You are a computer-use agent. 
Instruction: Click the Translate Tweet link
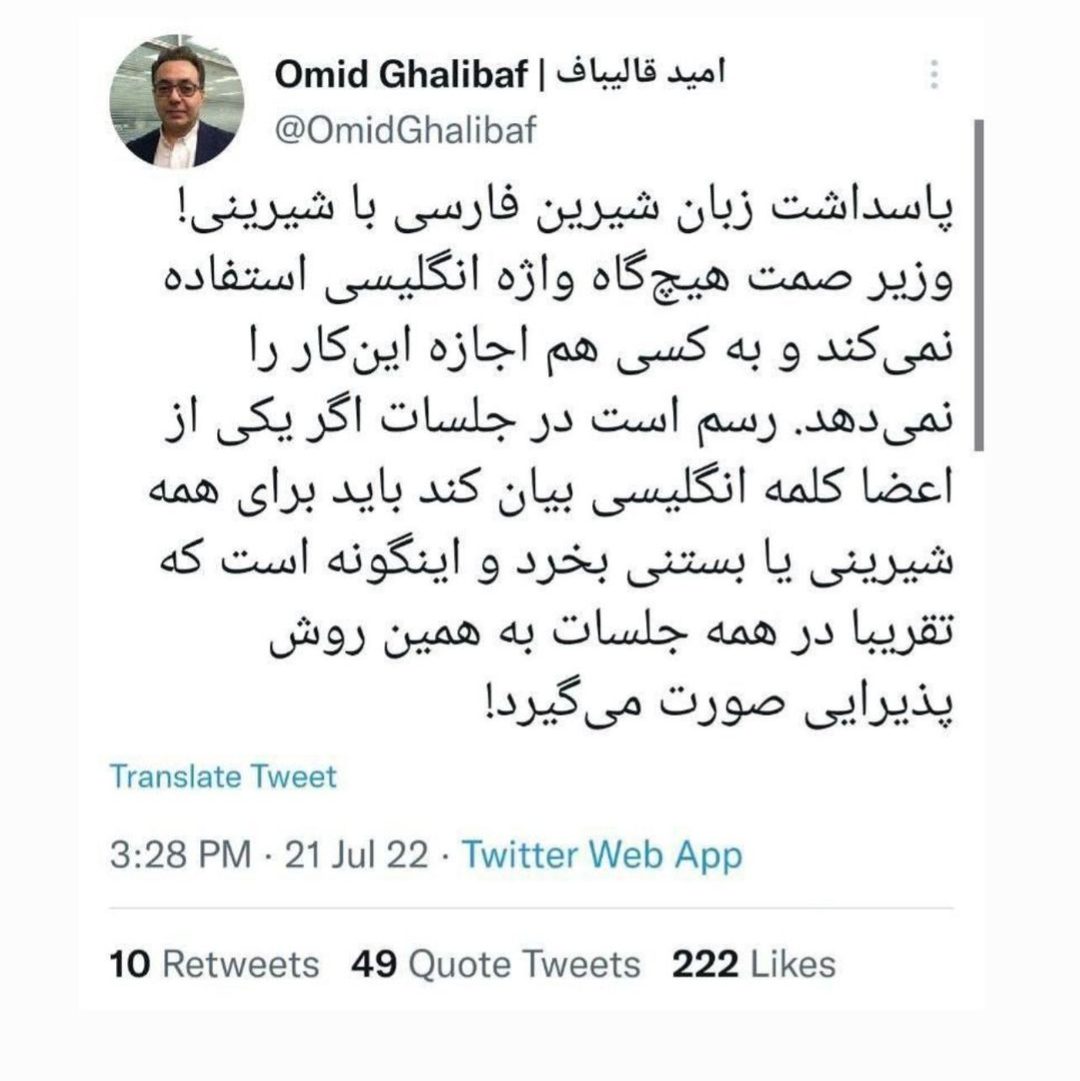223,776
